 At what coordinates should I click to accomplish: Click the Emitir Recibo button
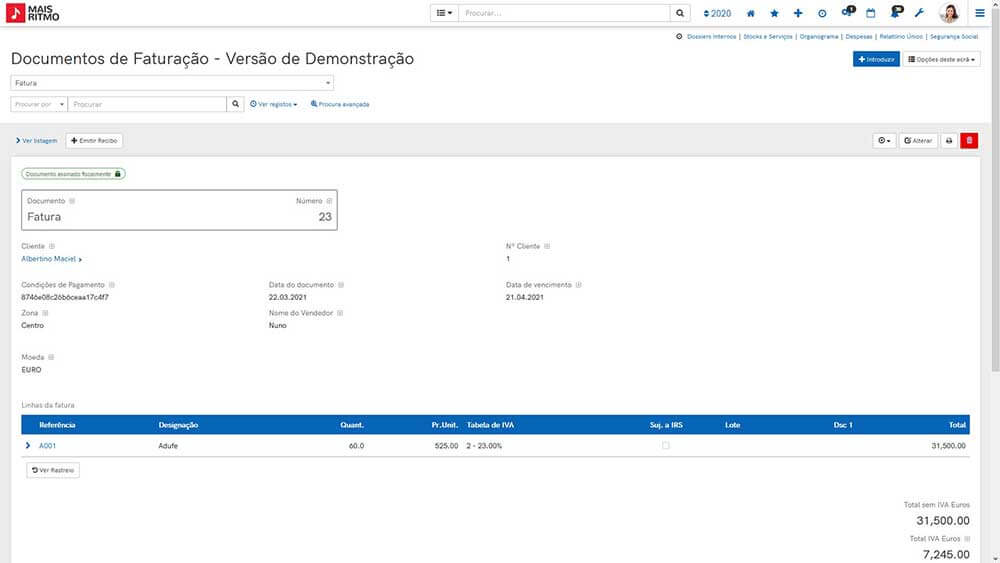click(x=94, y=141)
